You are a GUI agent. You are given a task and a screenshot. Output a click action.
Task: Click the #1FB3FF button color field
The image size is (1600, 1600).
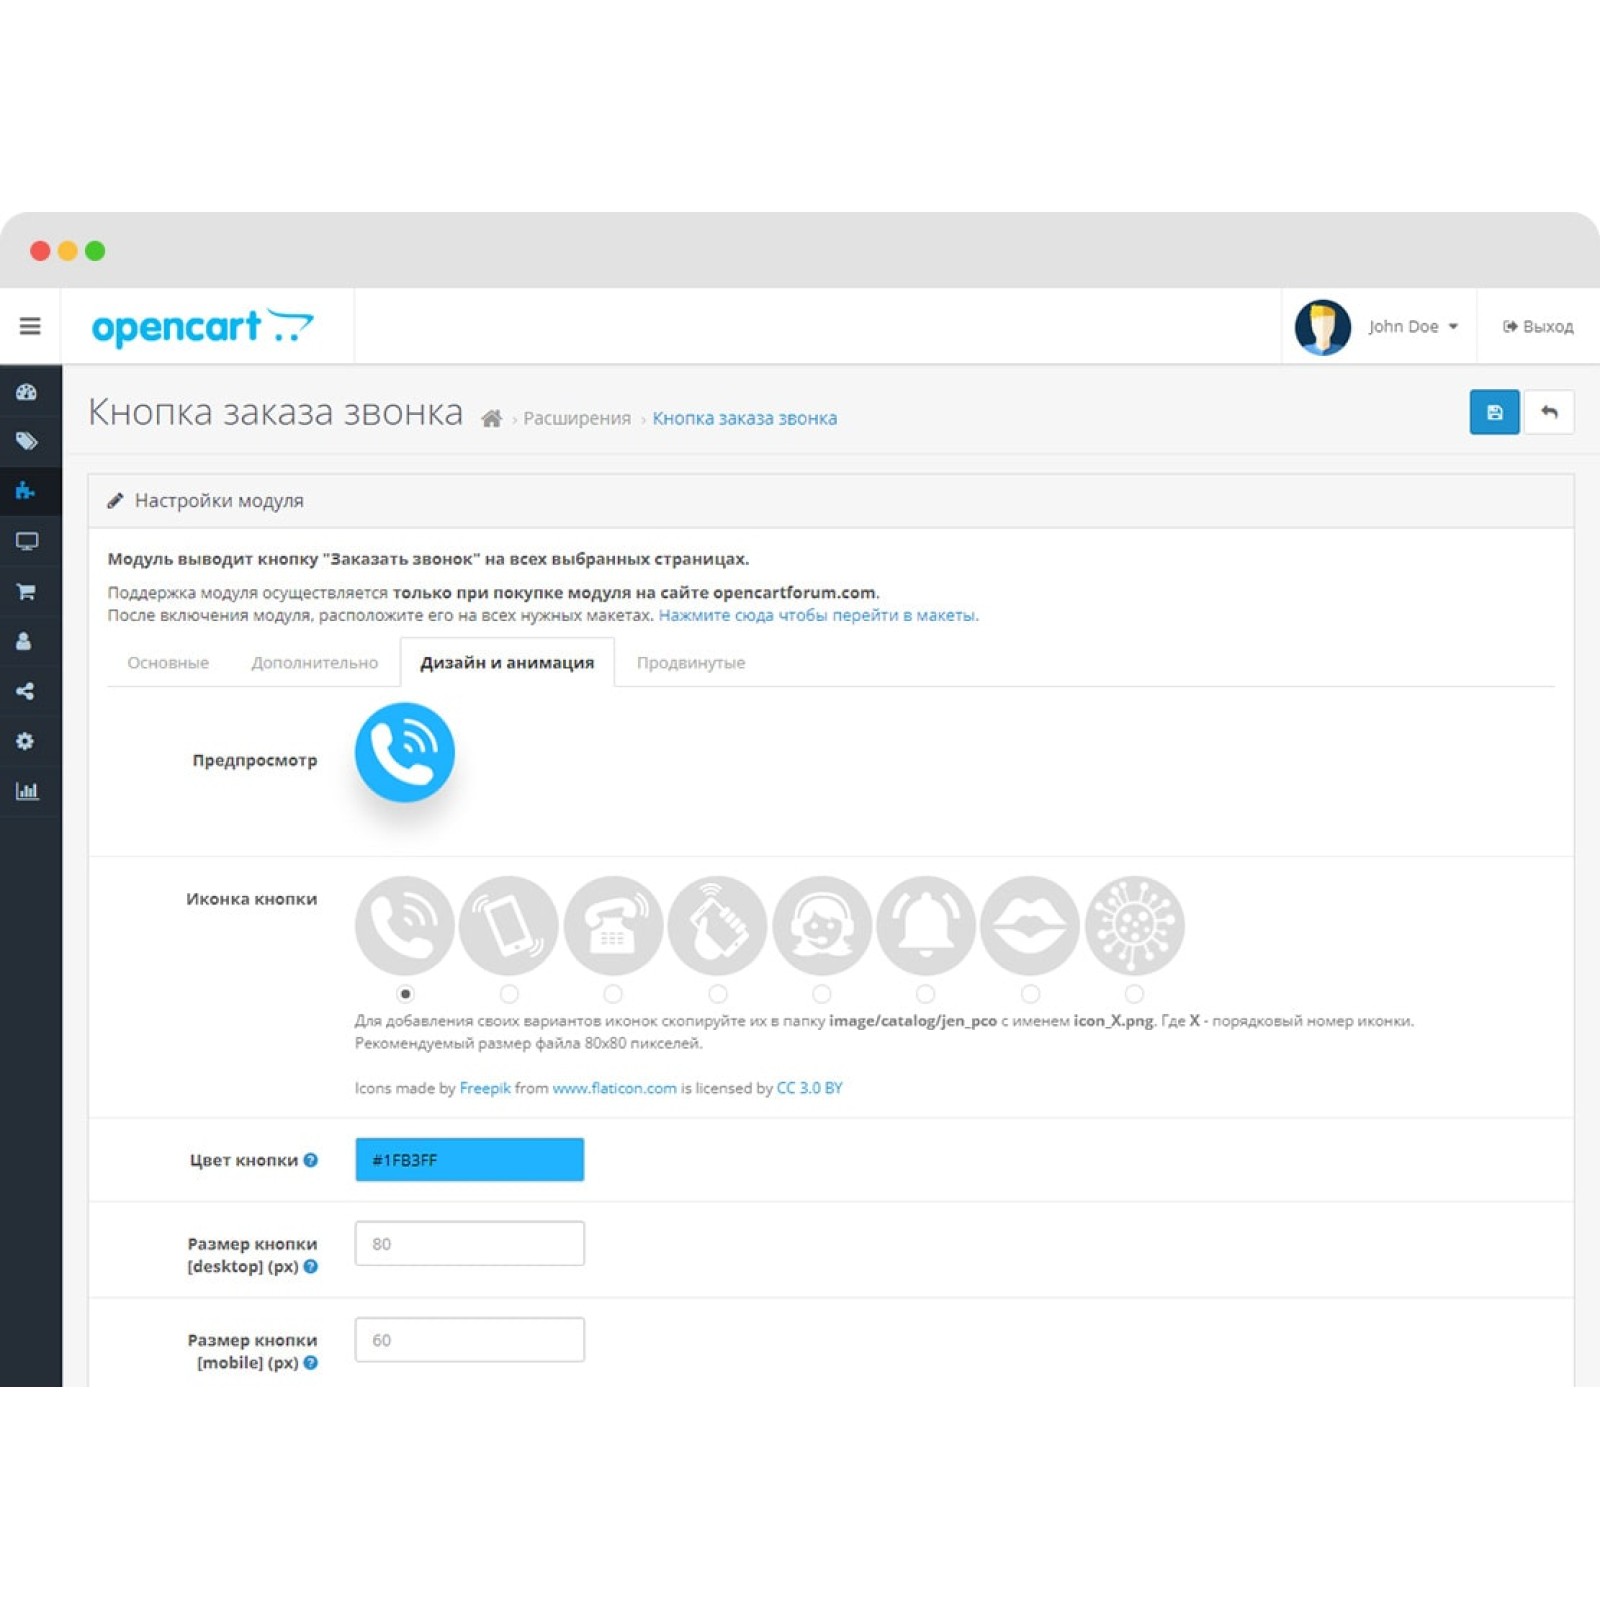[x=469, y=1160]
